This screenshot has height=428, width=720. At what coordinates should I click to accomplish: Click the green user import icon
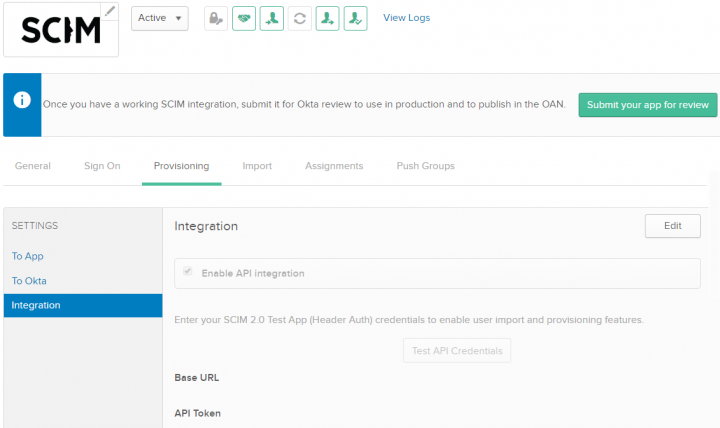[271, 18]
